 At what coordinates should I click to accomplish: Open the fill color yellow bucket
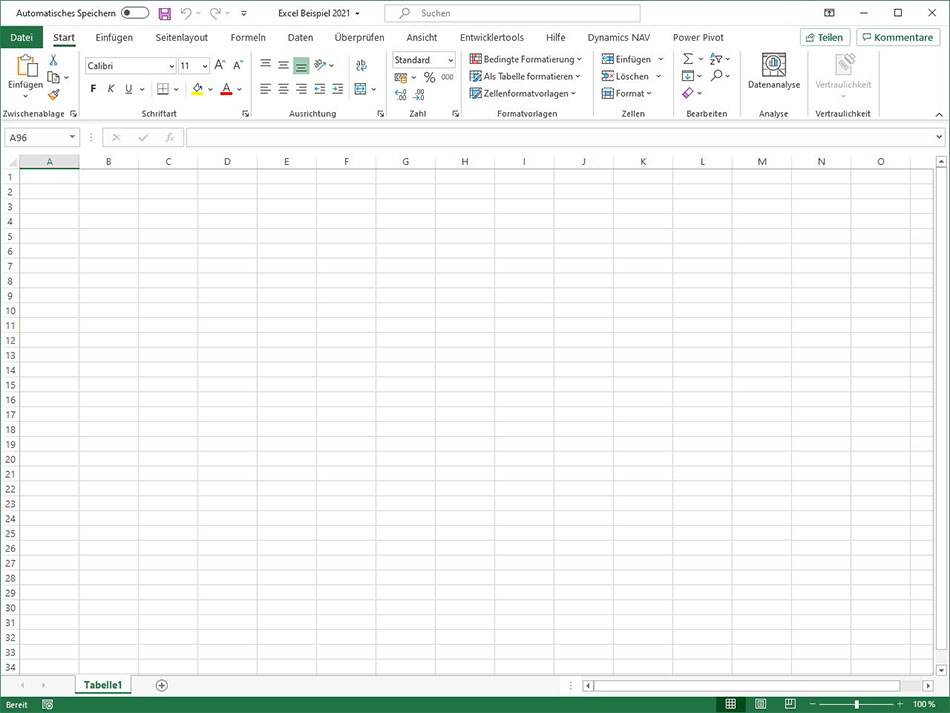pos(198,89)
